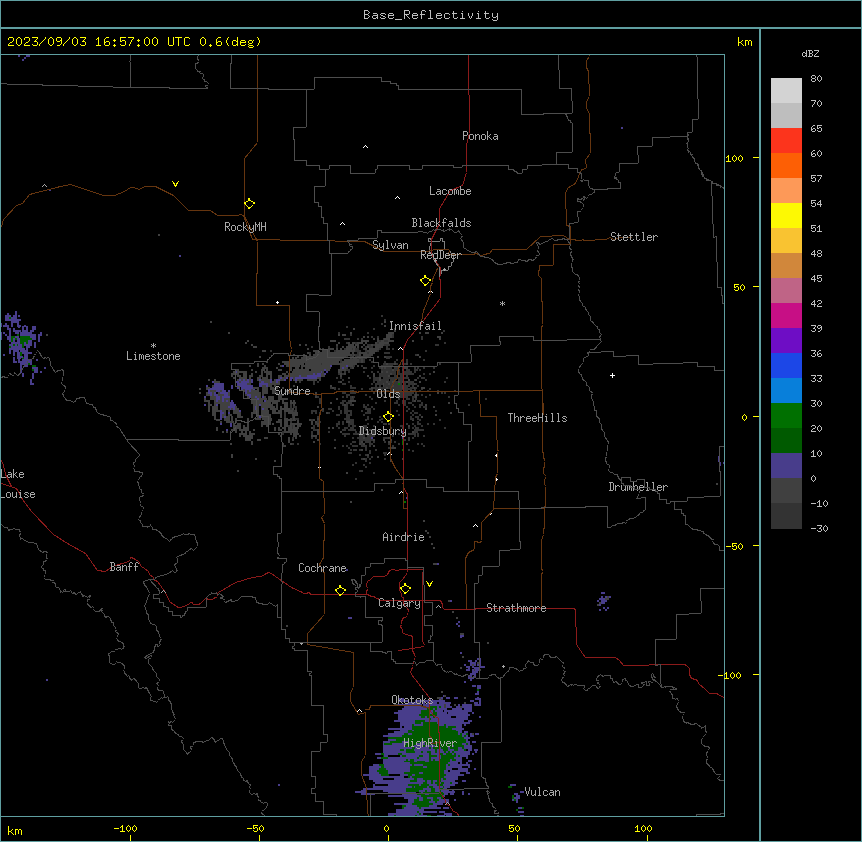862x842 pixels.
Task: Click the white asterisk above Limestone label
Action: point(153,346)
